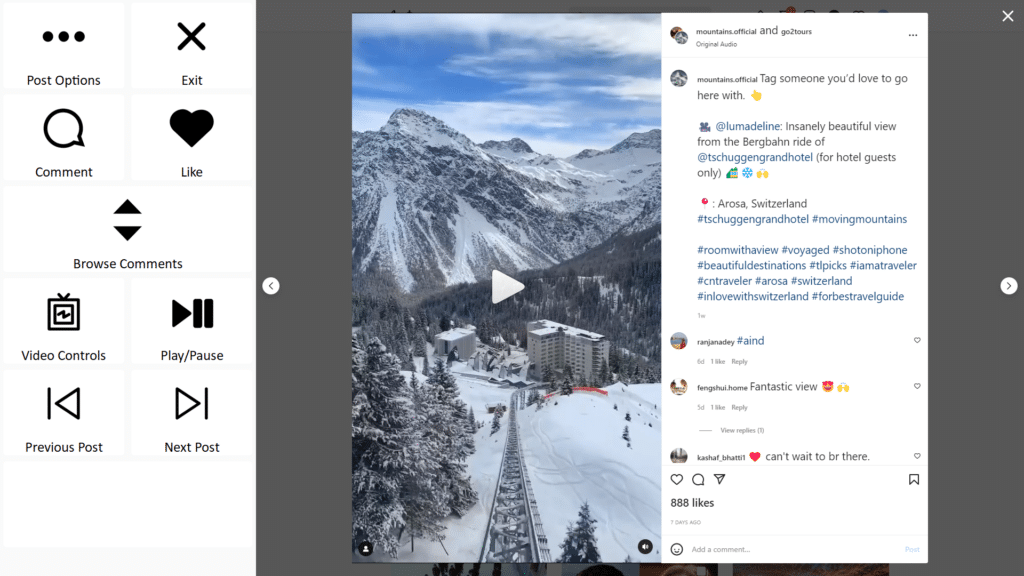The height and width of the screenshot is (576, 1024).
Task: Toggle the video mute speaker icon
Action: pos(645,547)
